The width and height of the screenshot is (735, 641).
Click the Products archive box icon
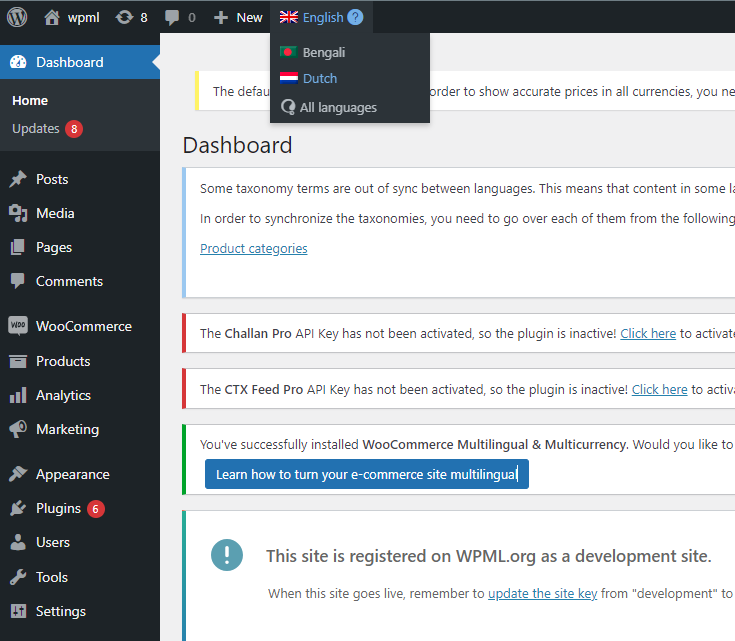[18, 361]
